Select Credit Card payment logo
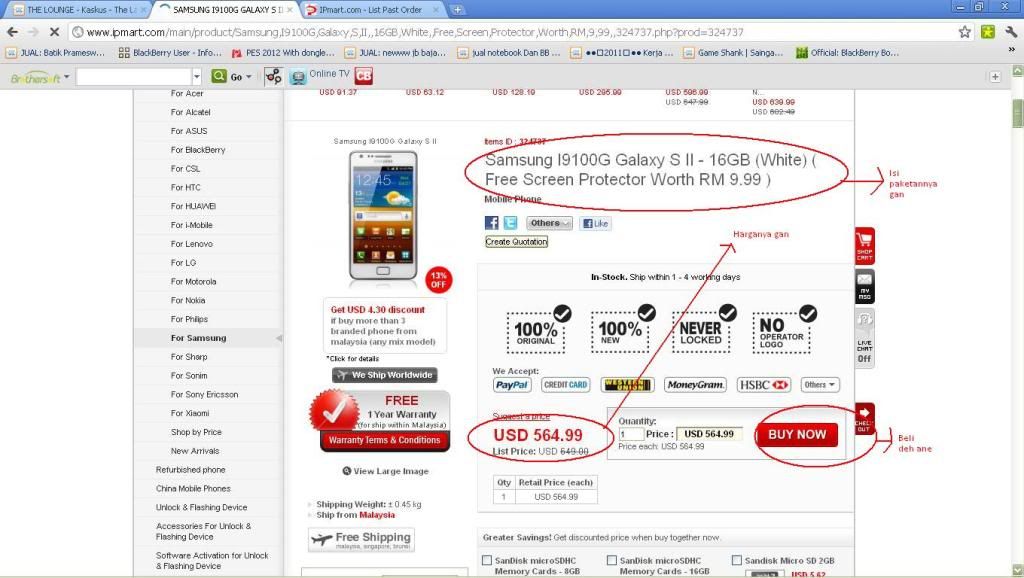 [566, 385]
